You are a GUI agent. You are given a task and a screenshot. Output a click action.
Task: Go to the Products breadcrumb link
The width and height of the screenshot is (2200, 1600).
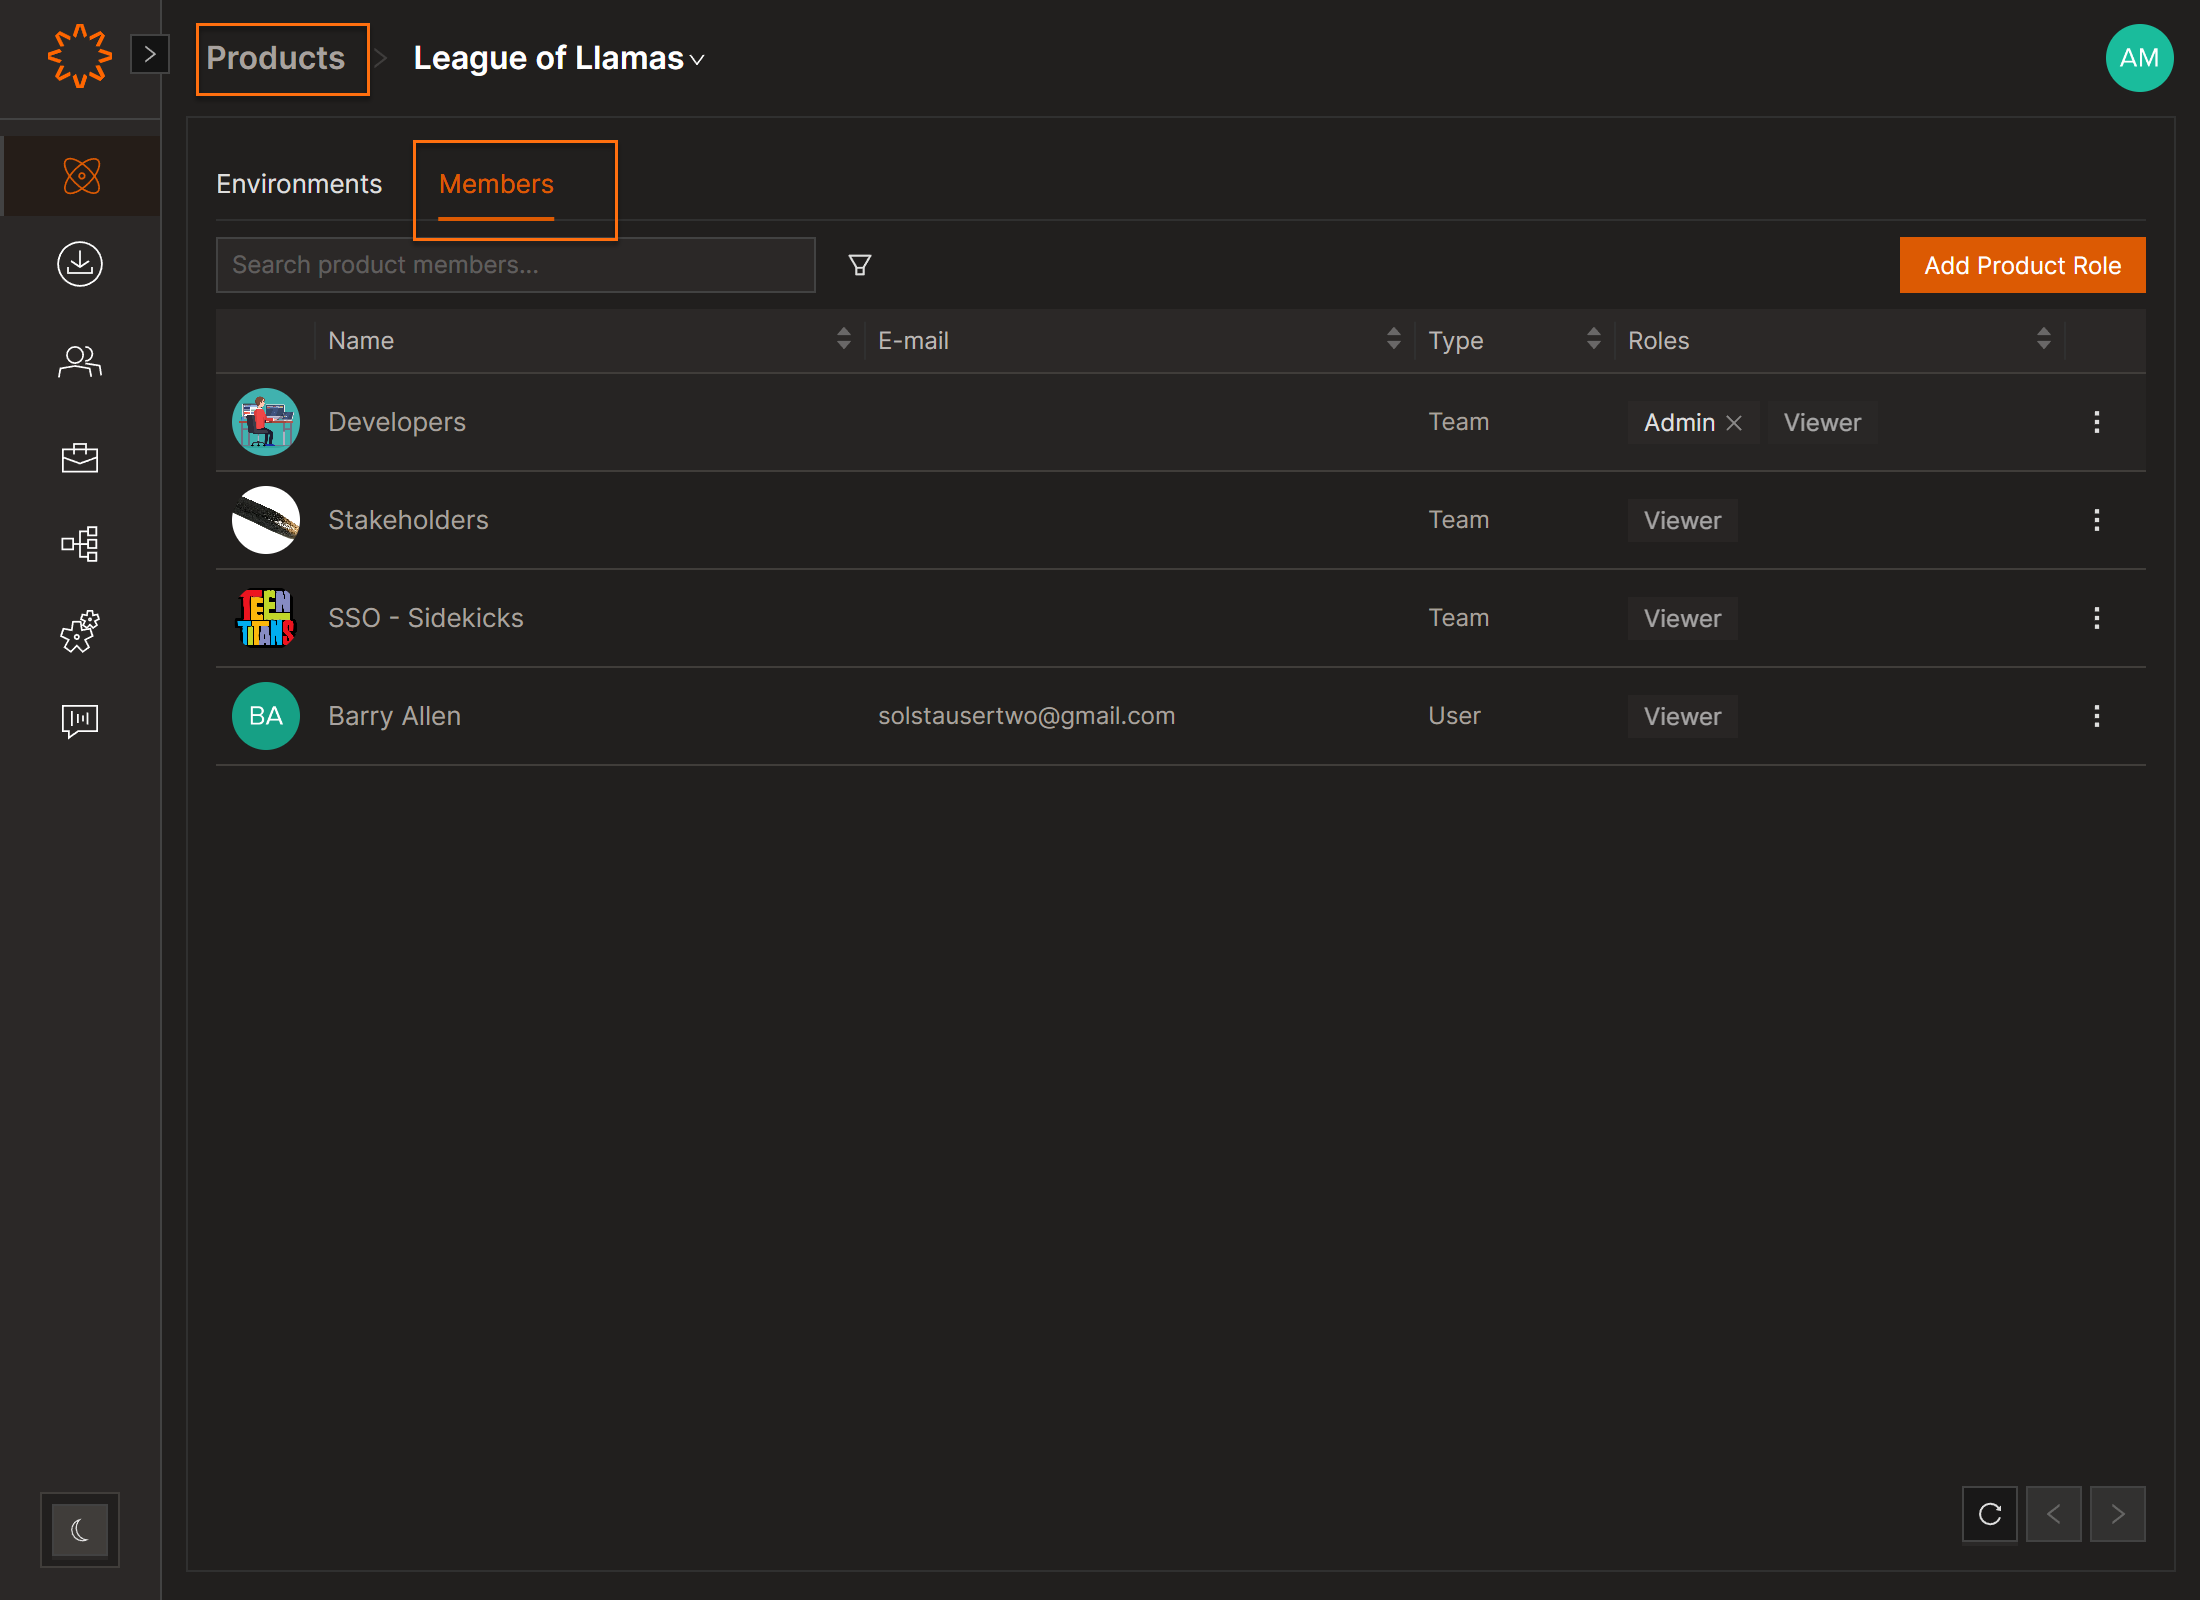coord(276,58)
